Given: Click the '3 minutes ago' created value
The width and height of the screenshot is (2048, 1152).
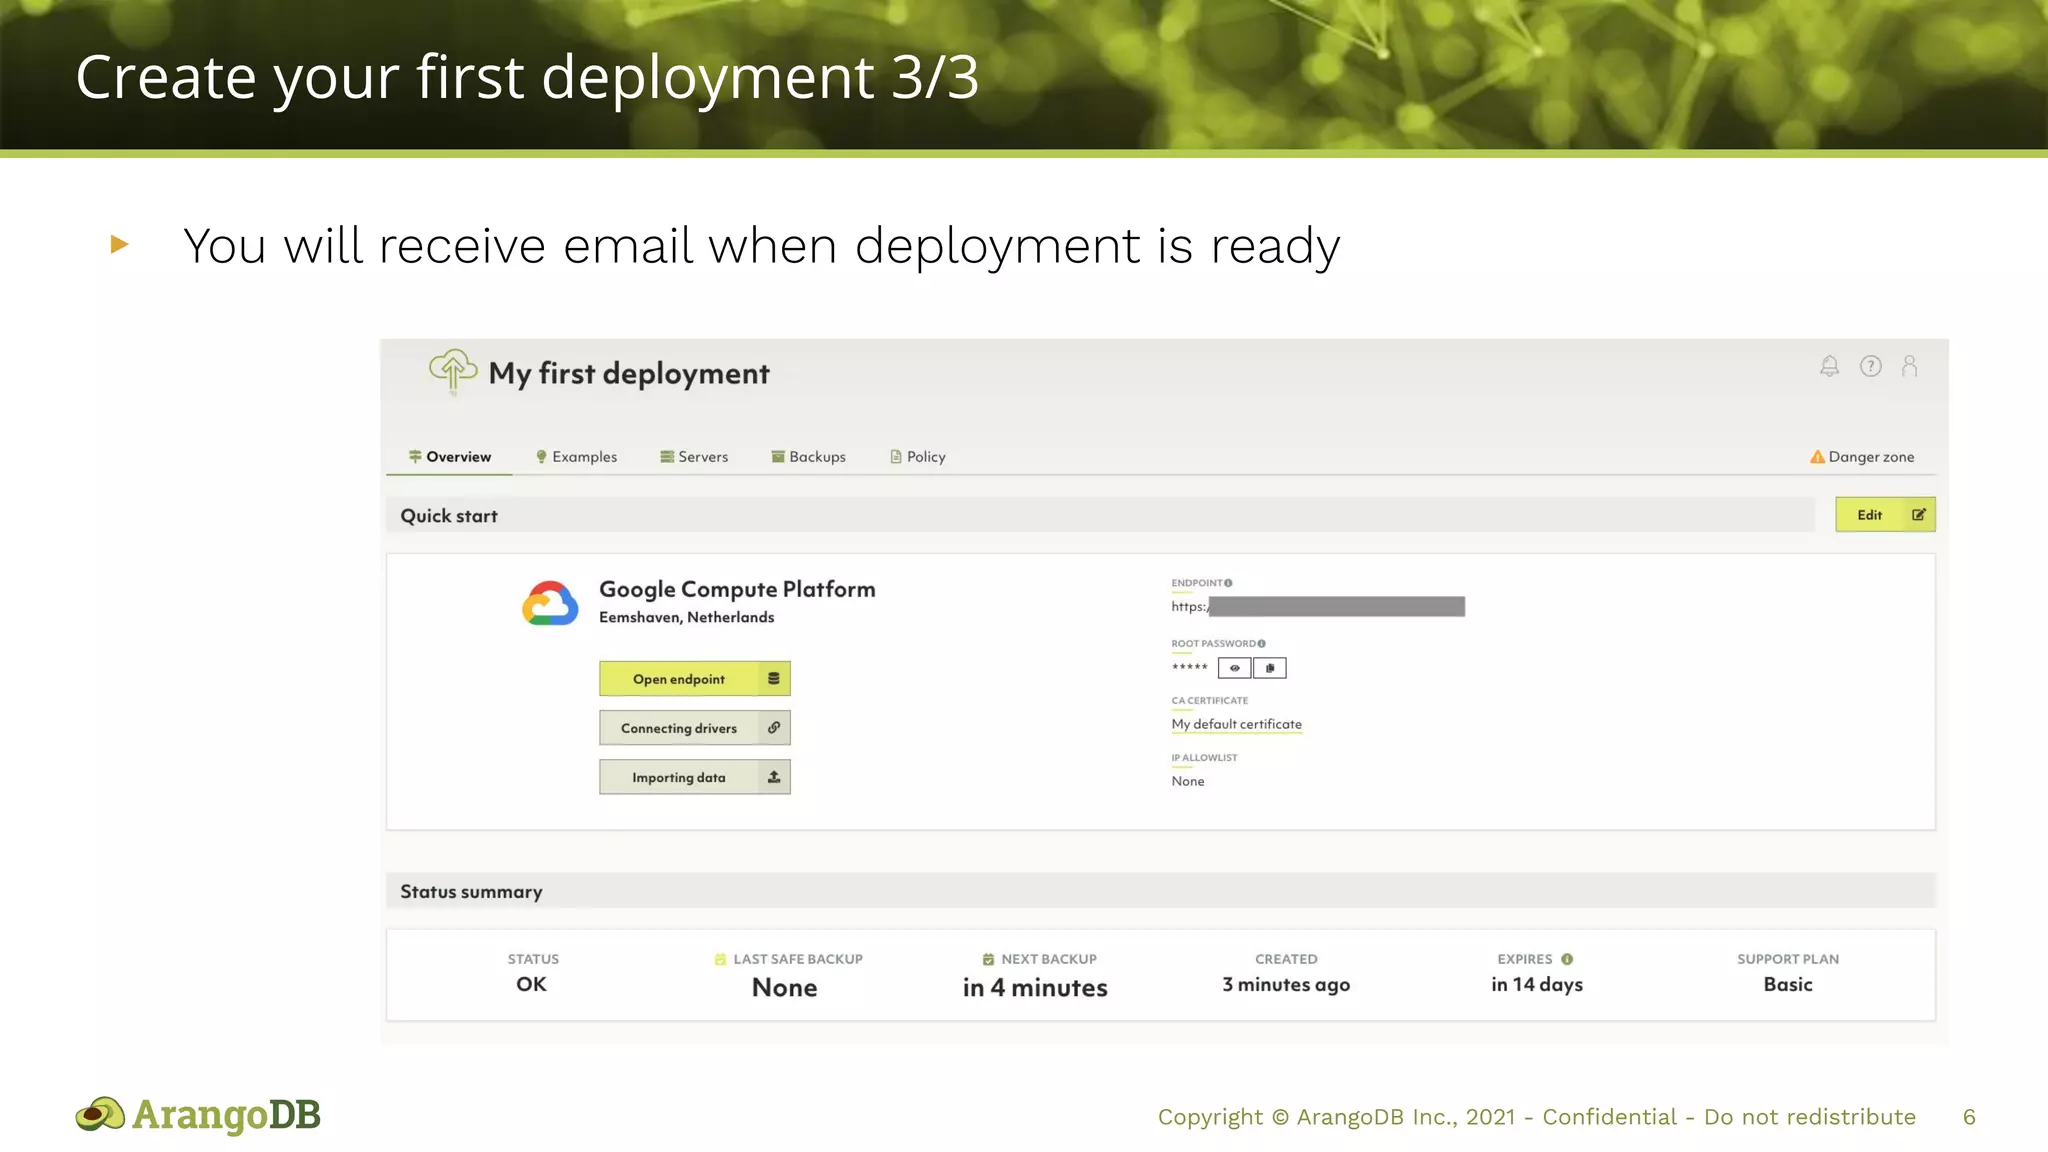Looking at the screenshot, I should point(1286,985).
